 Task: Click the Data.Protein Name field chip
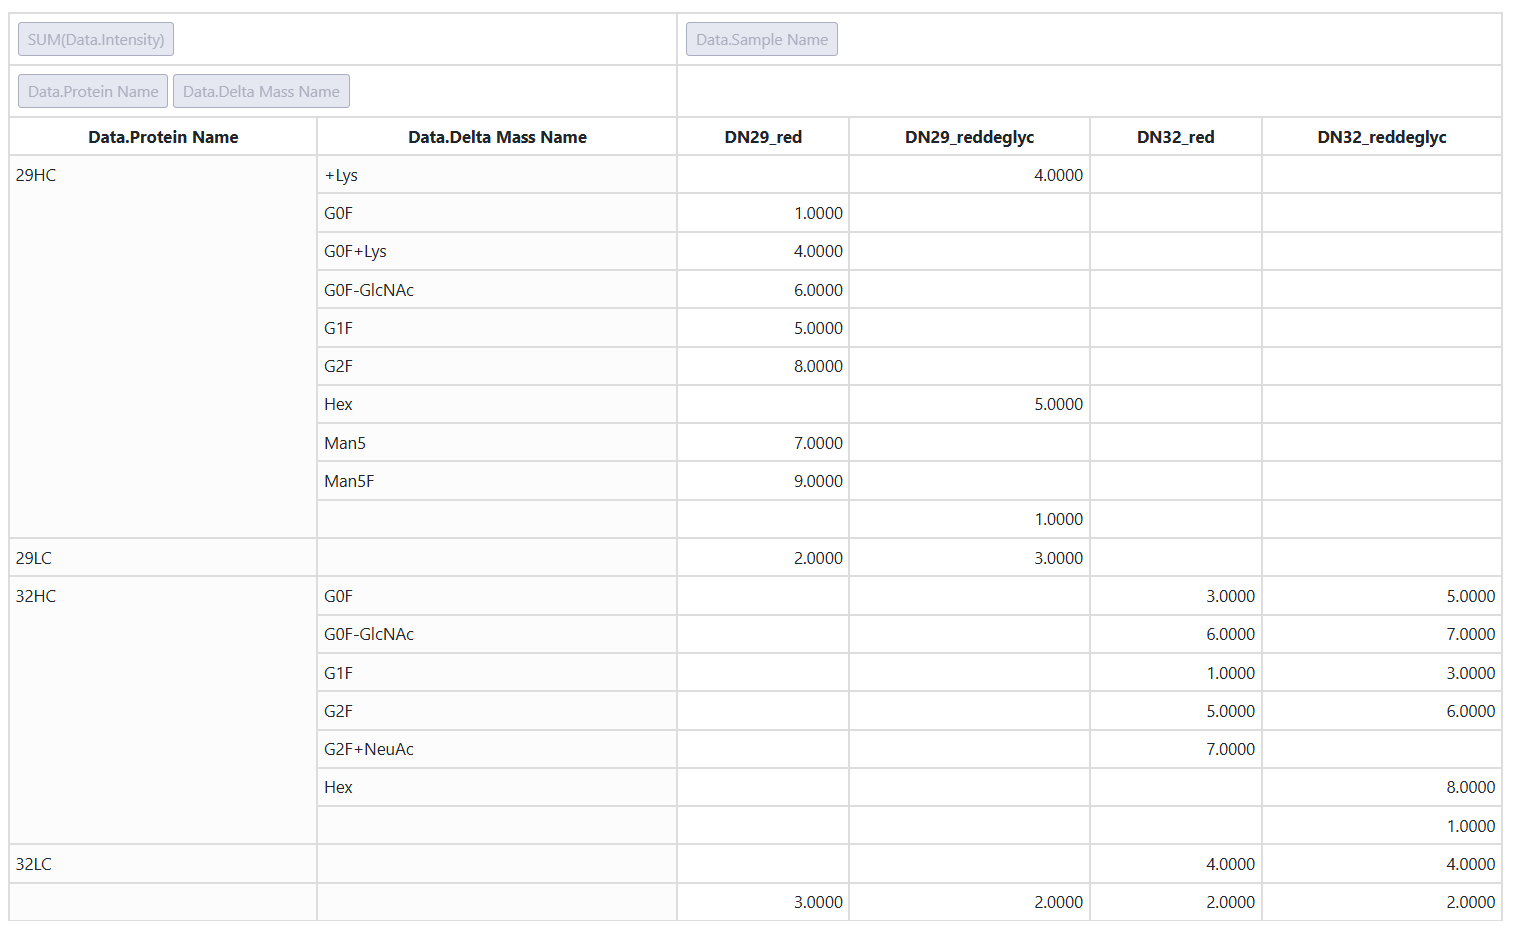point(93,91)
